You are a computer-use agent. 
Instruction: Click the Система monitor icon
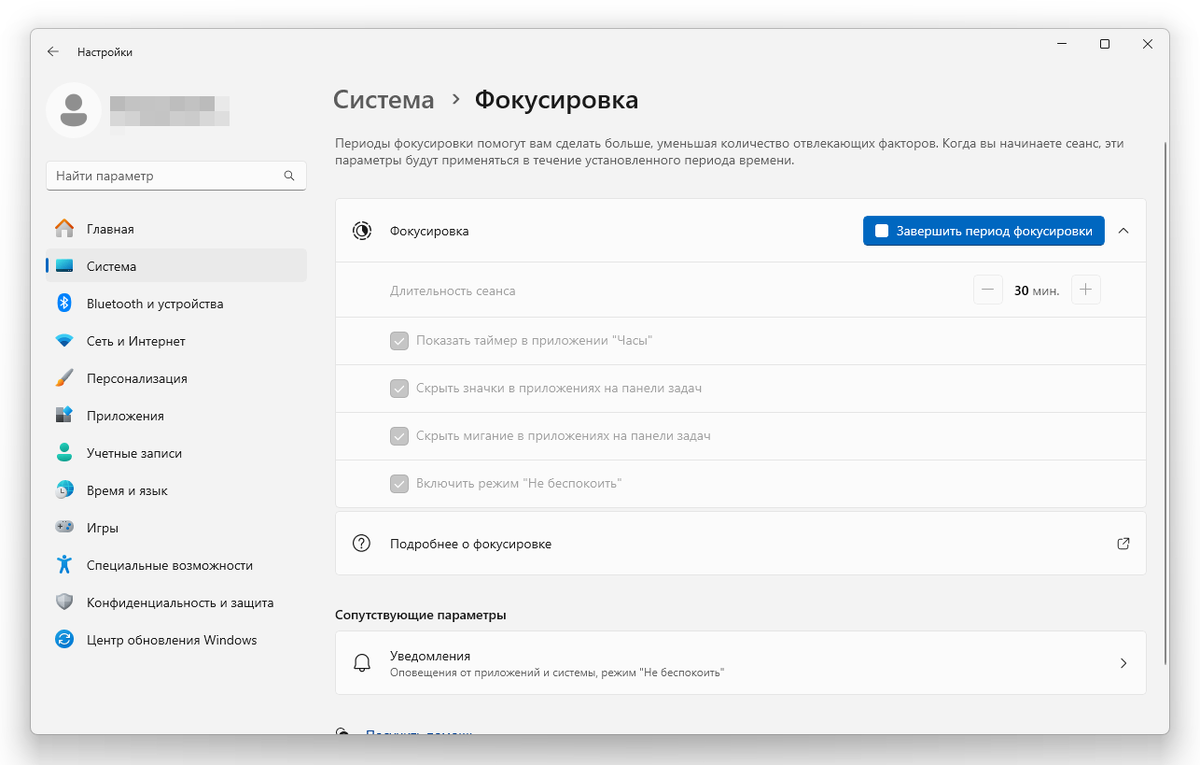coord(65,266)
